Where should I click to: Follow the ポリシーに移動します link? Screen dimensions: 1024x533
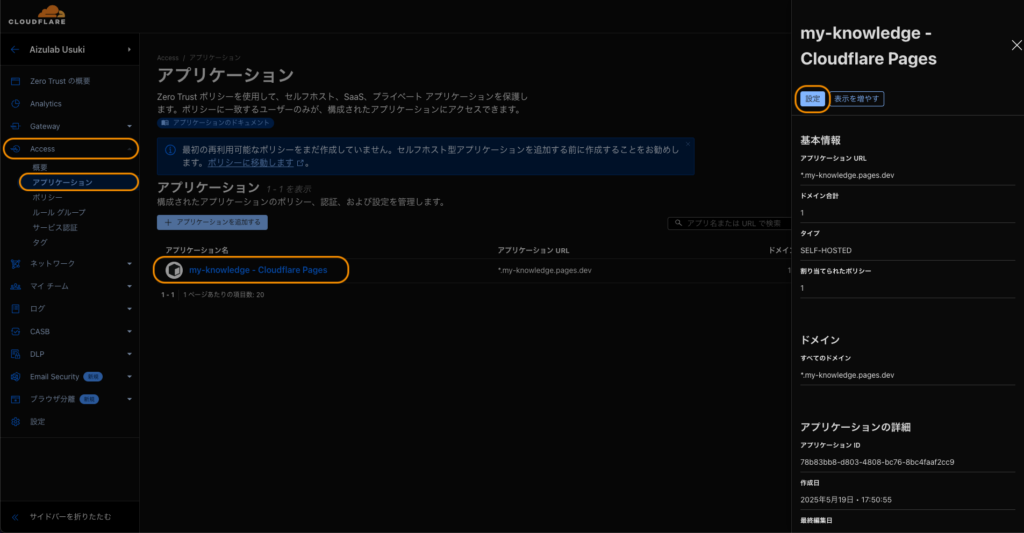[251, 163]
